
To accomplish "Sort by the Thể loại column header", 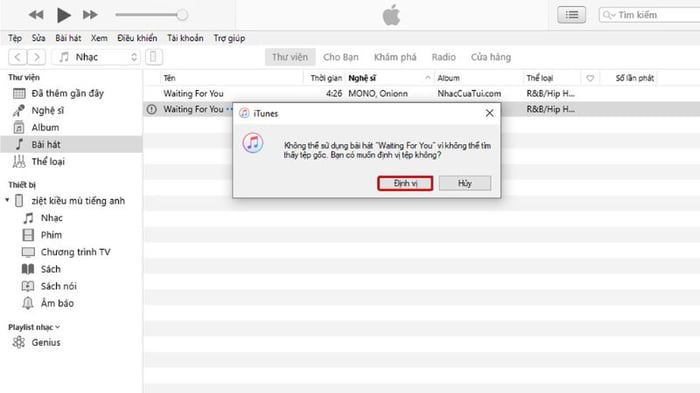I will point(552,78).
